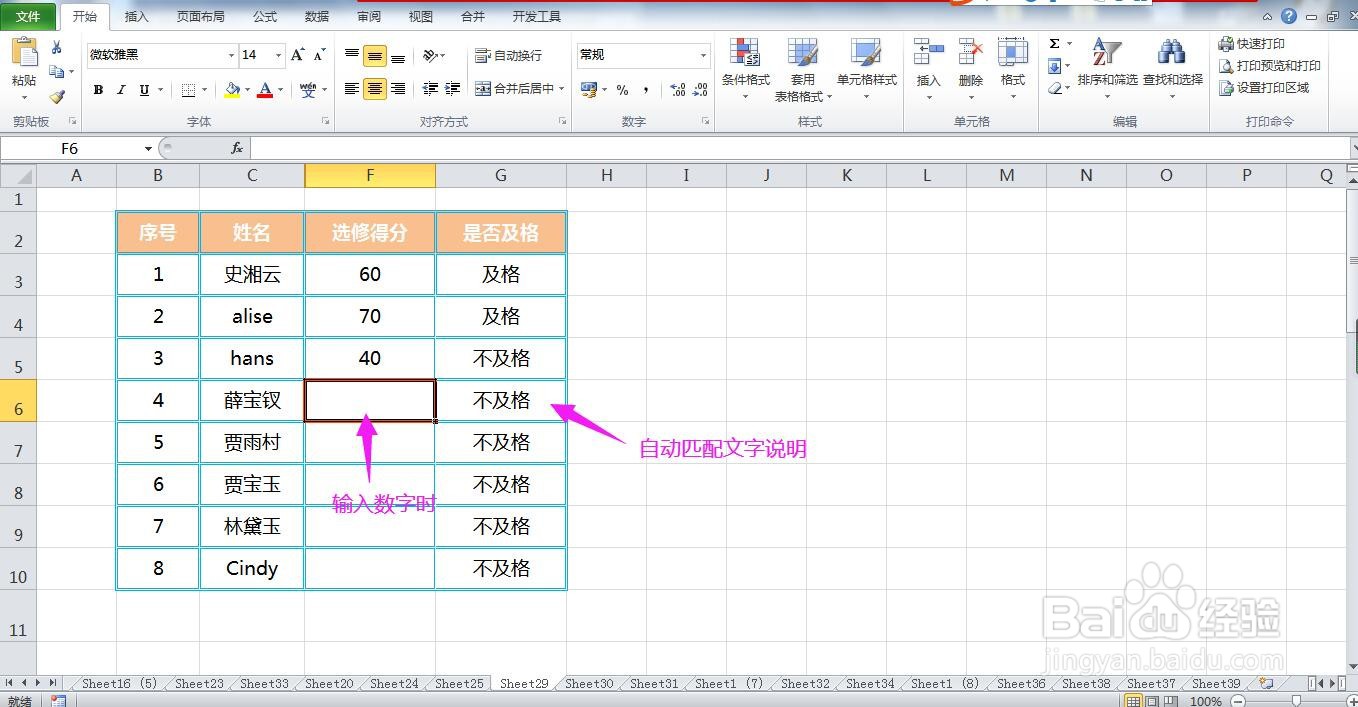Expand the underline style dropdown arrow
Screen dimensions: 1358x707
[160, 90]
